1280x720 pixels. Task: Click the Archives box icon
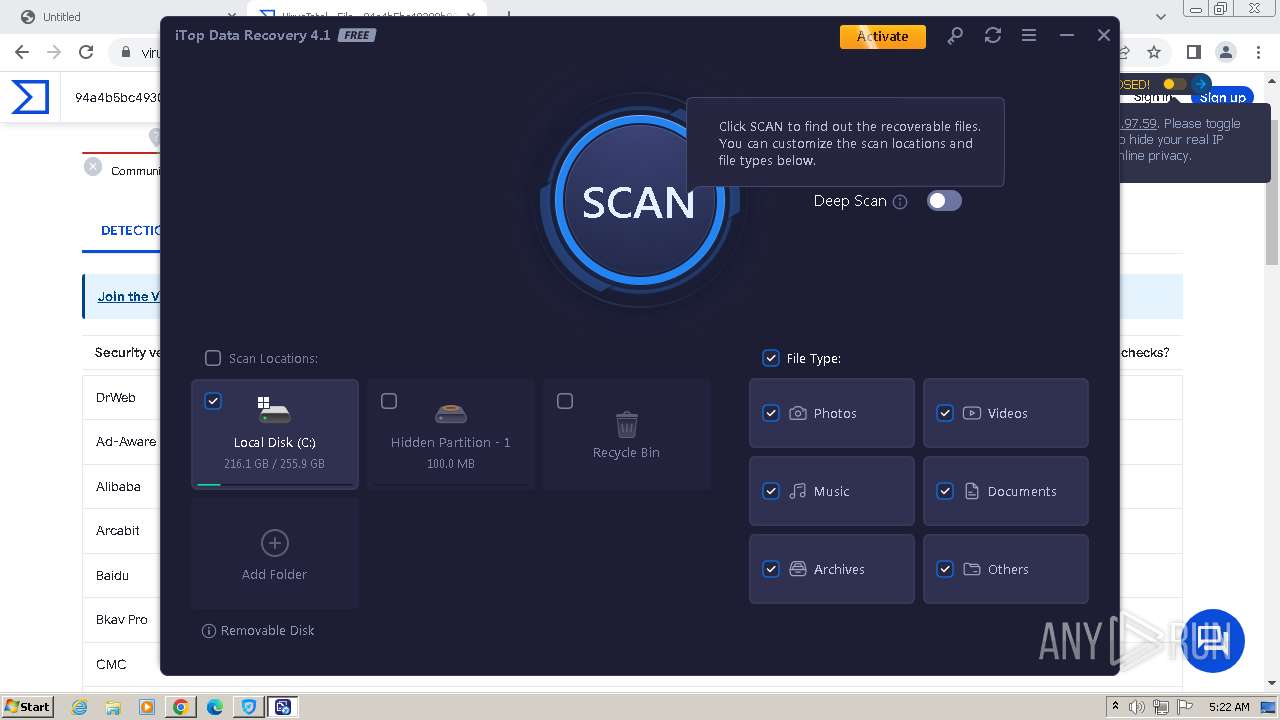point(798,569)
